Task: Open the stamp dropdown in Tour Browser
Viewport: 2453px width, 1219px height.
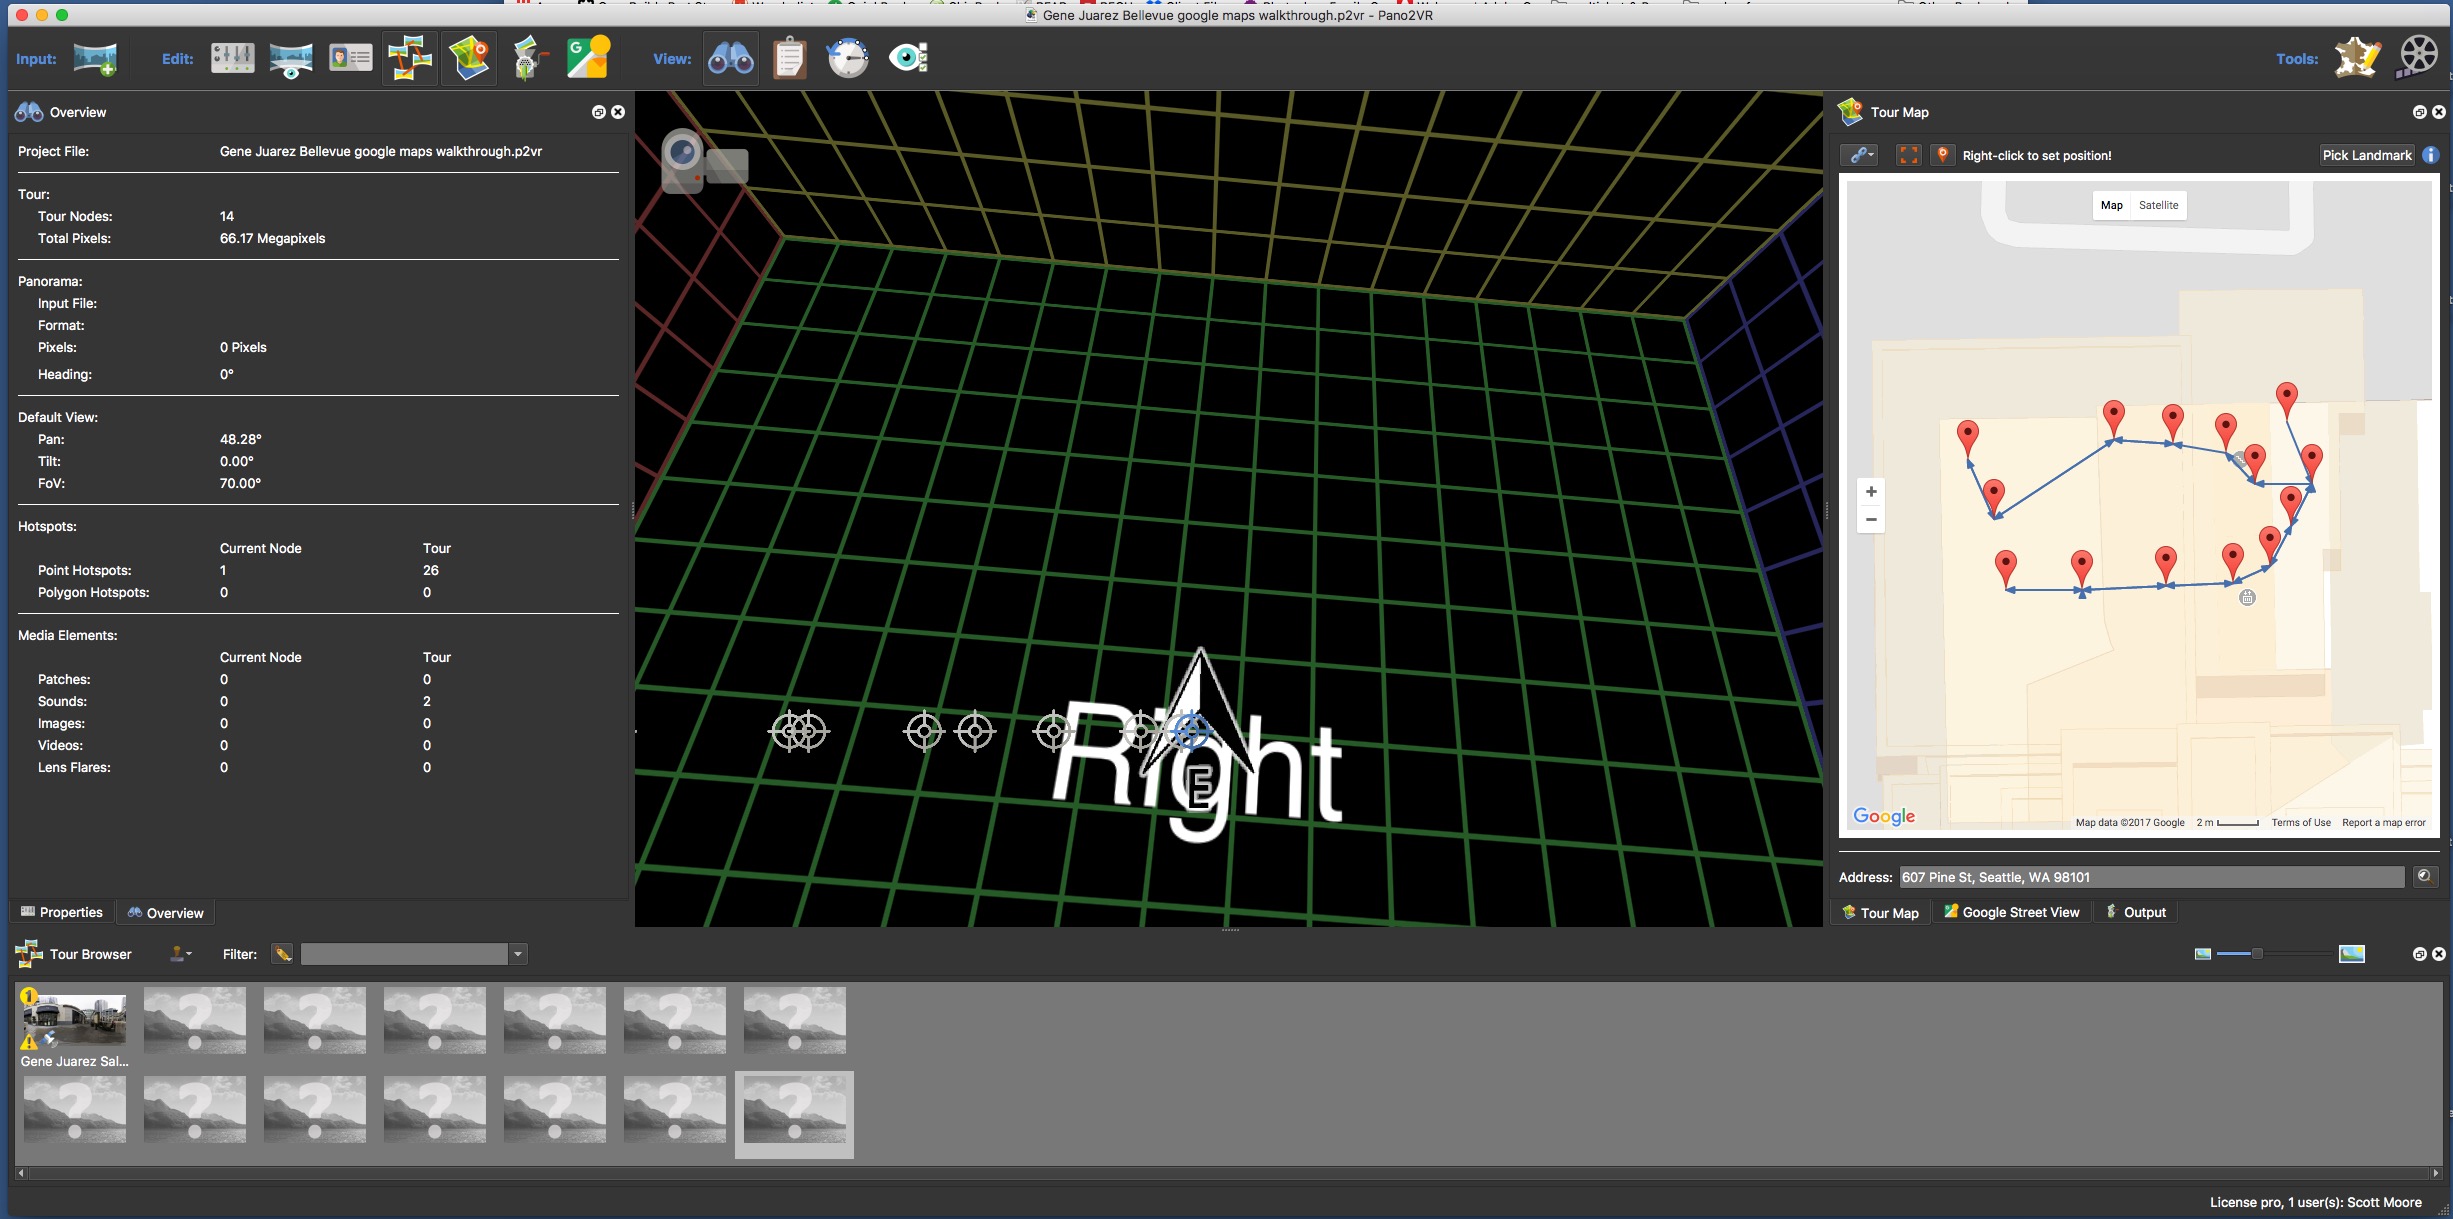Action: 180,954
